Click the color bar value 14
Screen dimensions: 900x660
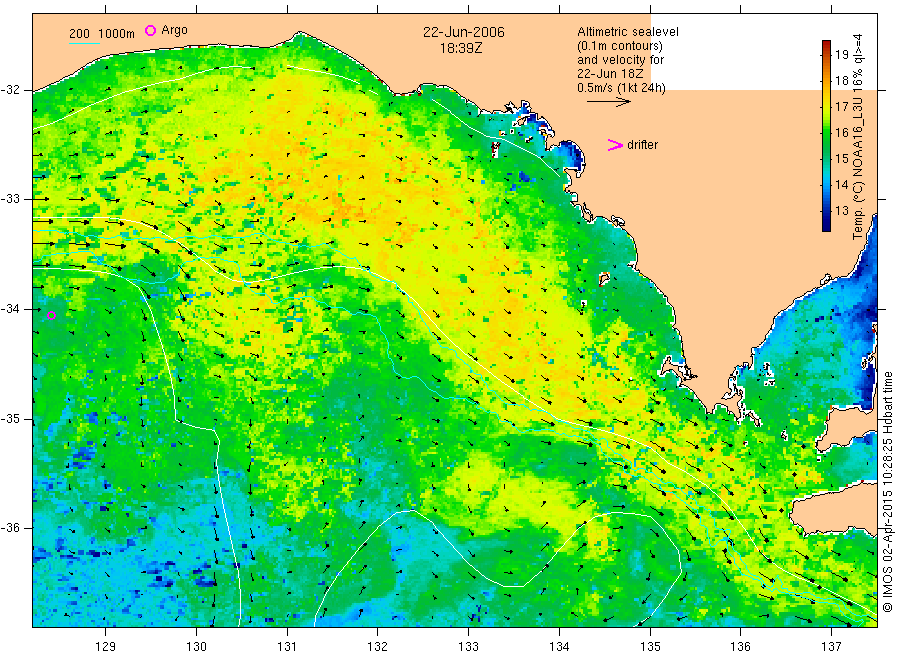pyautogui.click(x=842, y=185)
